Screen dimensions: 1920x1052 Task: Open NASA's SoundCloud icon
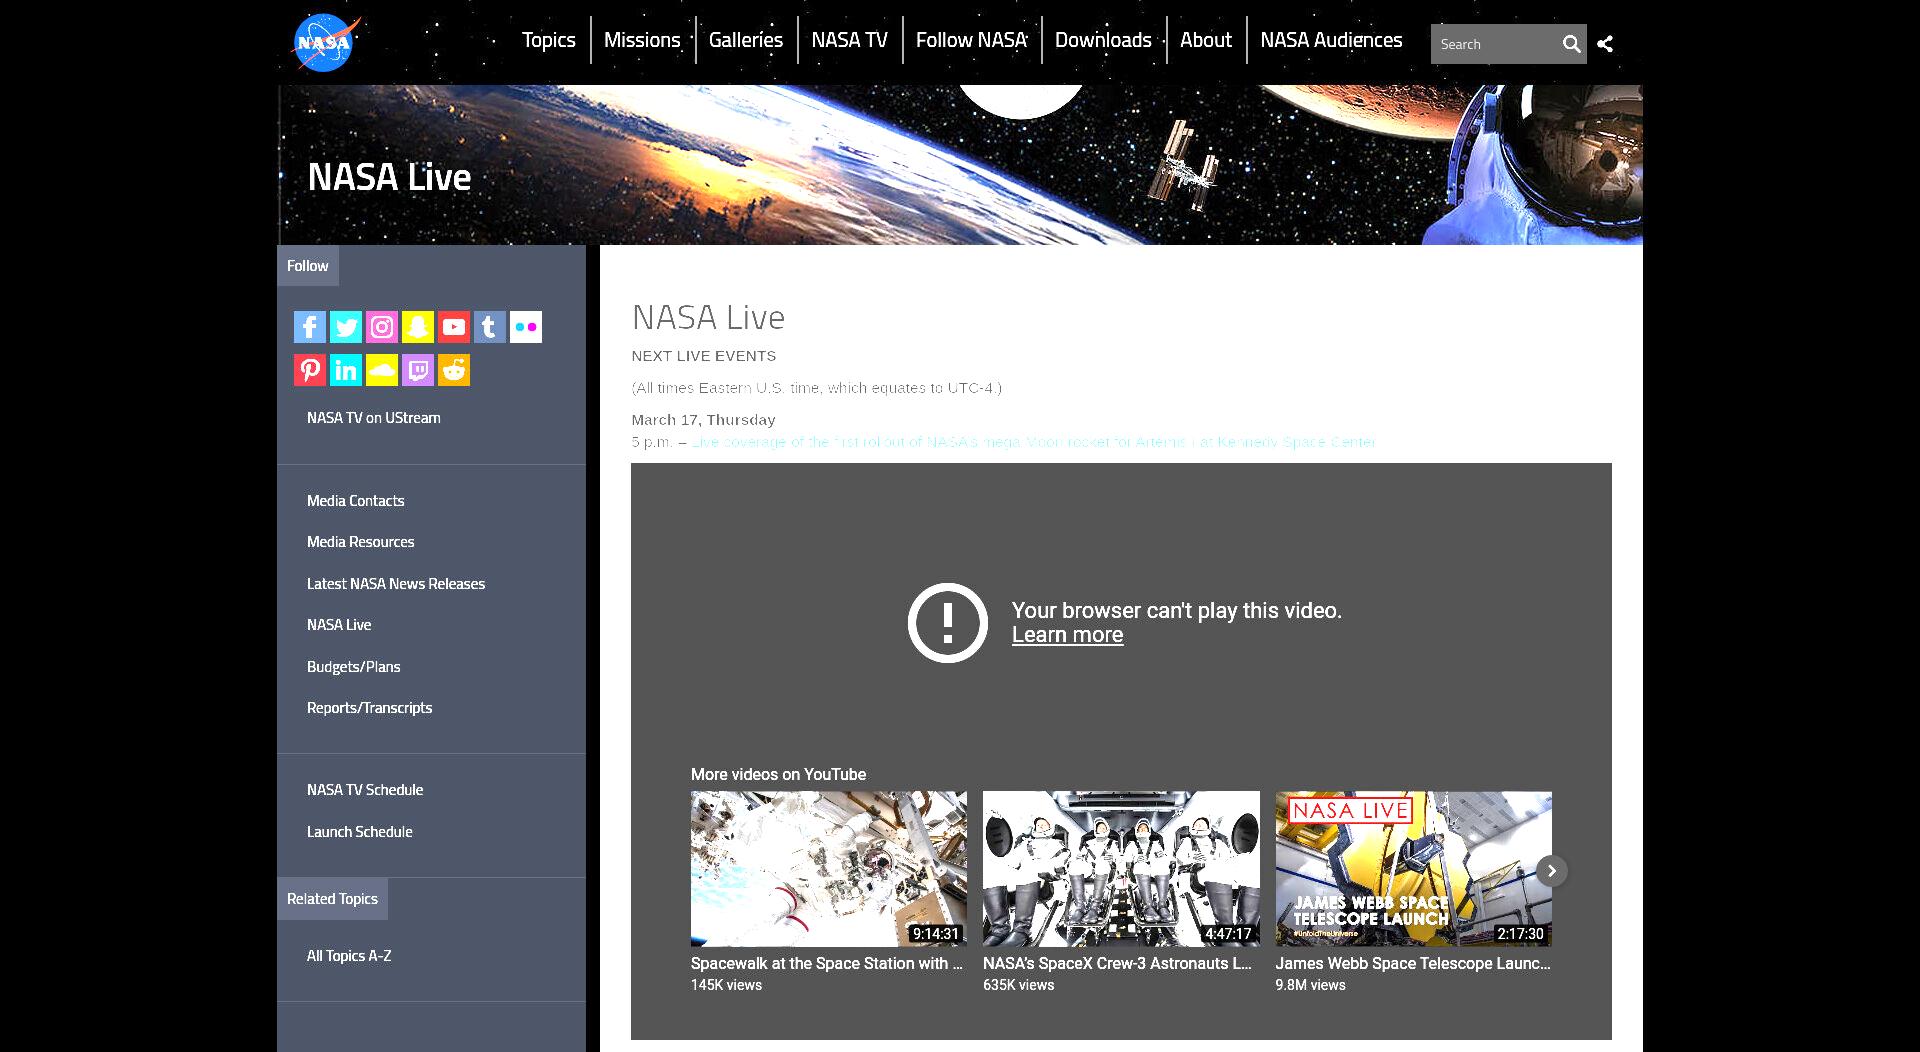(382, 370)
